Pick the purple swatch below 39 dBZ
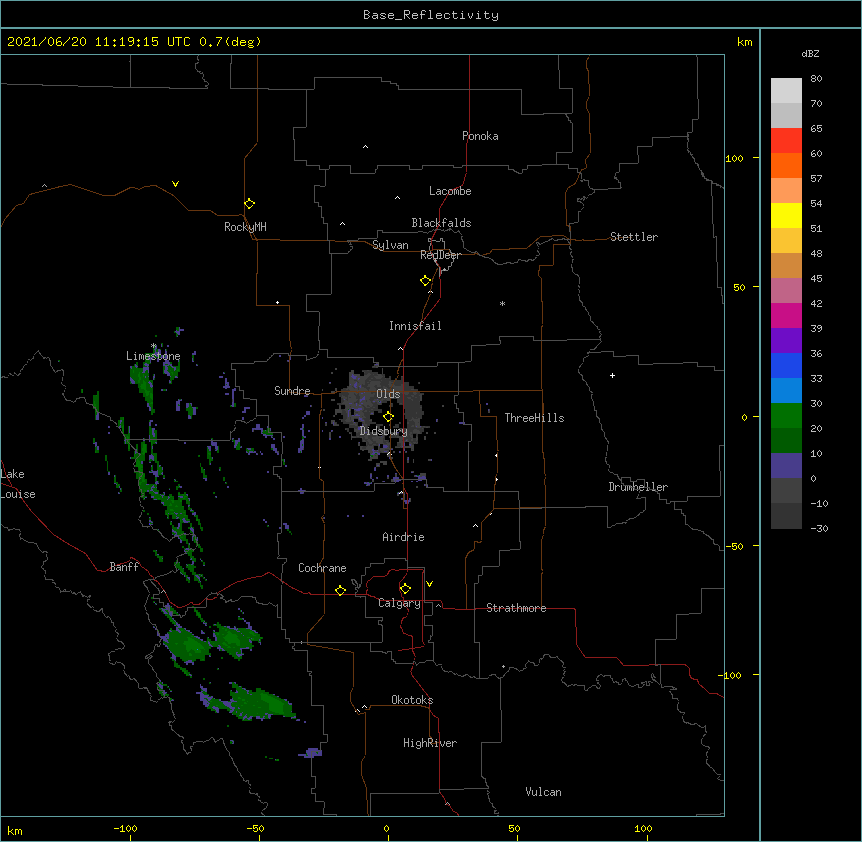Viewport: 862px width, 842px height. click(786, 341)
